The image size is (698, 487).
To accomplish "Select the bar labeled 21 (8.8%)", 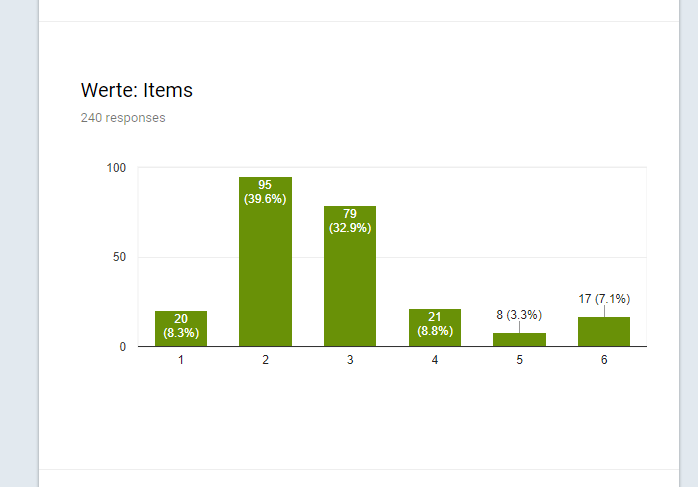I will [x=435, y=327].
